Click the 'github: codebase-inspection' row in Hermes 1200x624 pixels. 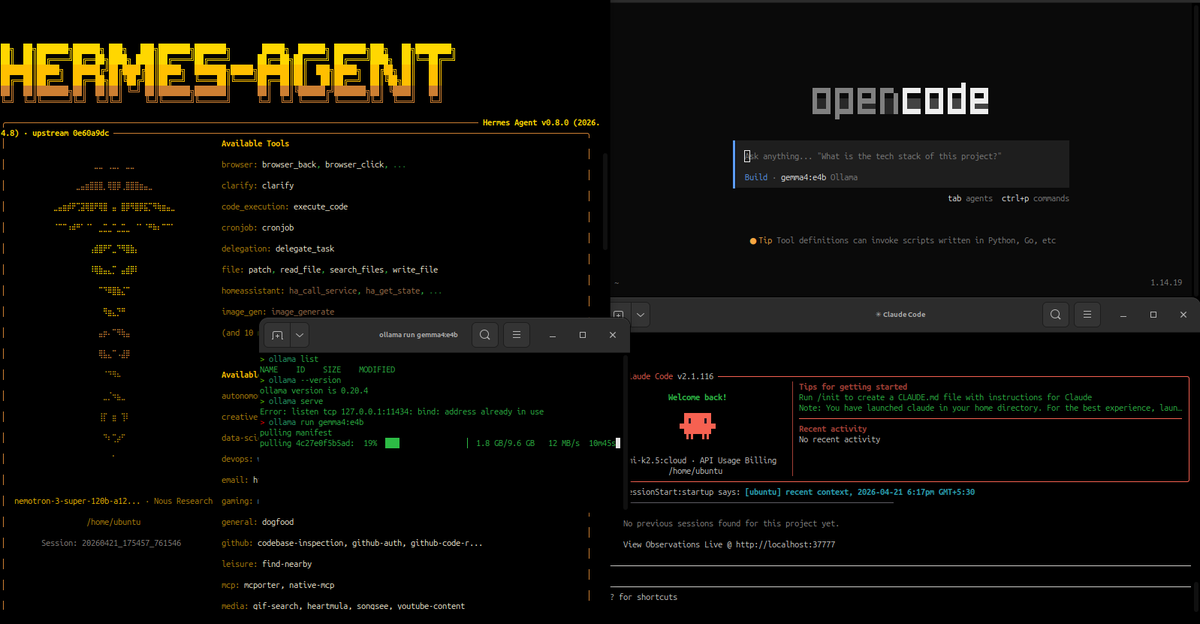pos(352,543)
